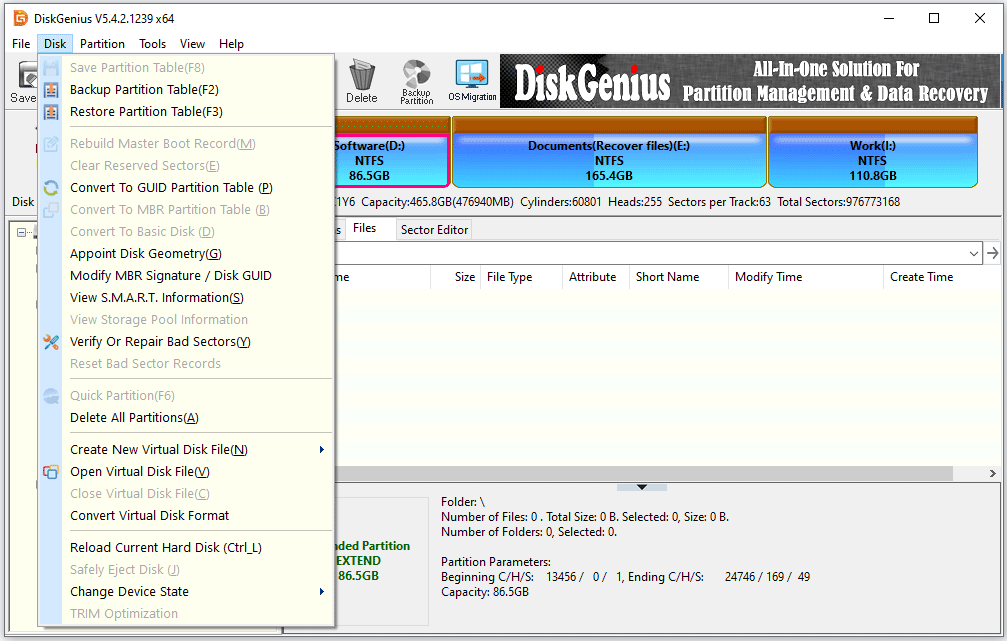Viewport: 1007px width, 641px height.
Task: Click the Delete toolbar icon
Action: point(362,82)
